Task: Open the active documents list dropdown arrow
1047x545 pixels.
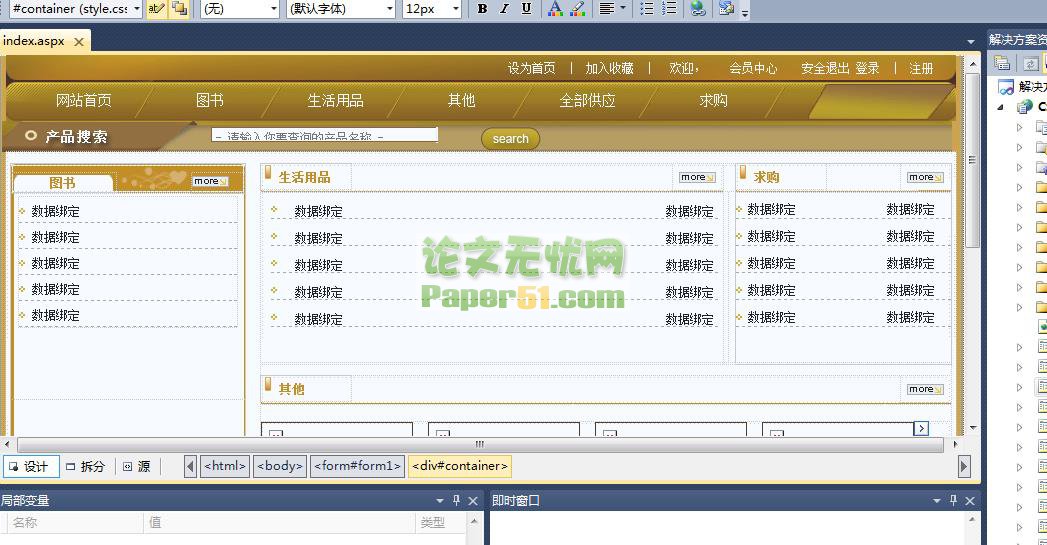Action: (970, 41)
